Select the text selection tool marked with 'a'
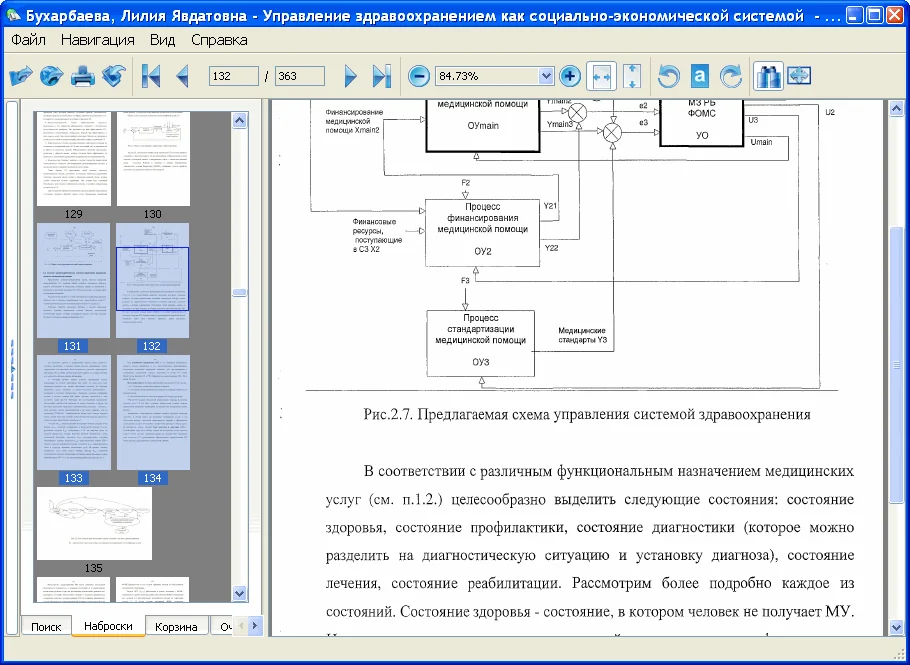Viewport: 910px width, 665px height. point(699,76)
